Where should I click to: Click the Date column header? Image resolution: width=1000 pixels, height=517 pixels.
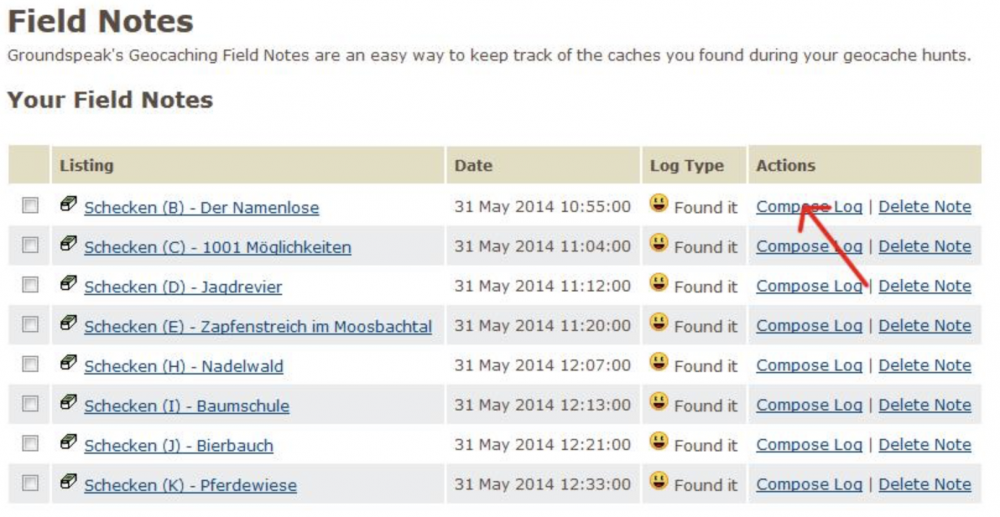coord(473,166)
